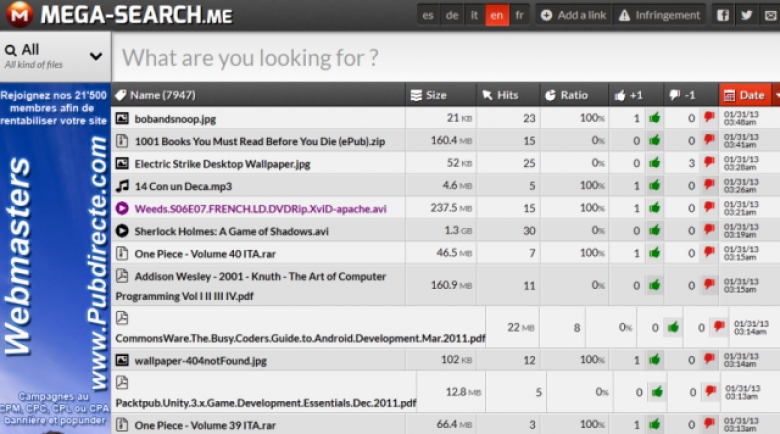Open the Twitter share icon
Viewport: 780px width, 434px height.
[x=747, y=15]
